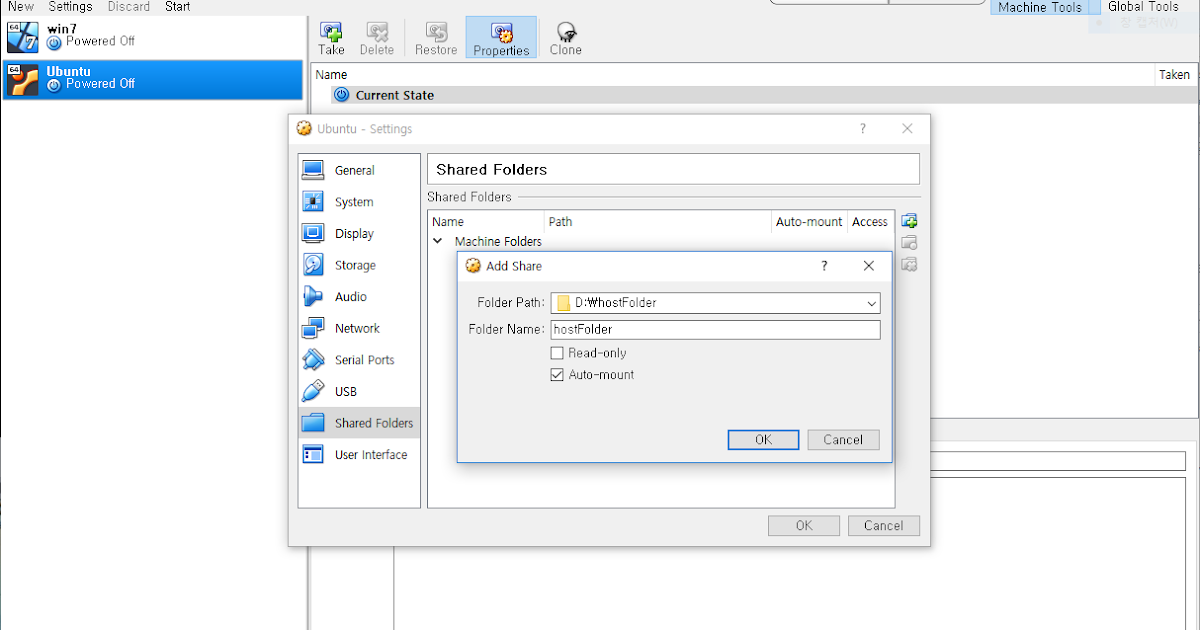Open the Settings menu
The width and height of the screenshot is (1200, 630).
(x=70, y=7)
